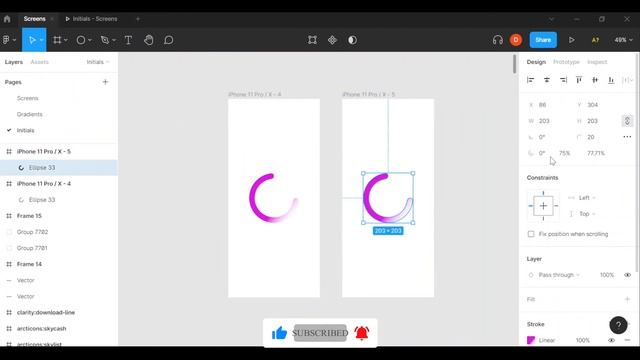Click the Create component icon
Image resolution: width=640 pixels, height=360 pixels.
(332, 40)
